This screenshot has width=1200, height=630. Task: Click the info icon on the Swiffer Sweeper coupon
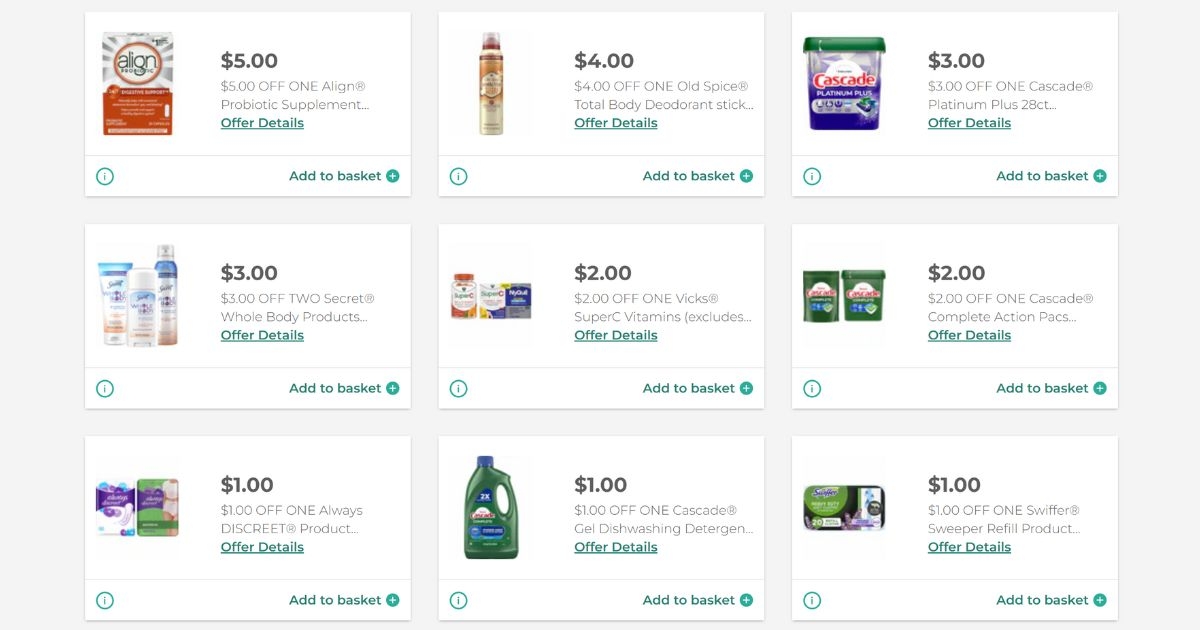(x=812, y=600)
